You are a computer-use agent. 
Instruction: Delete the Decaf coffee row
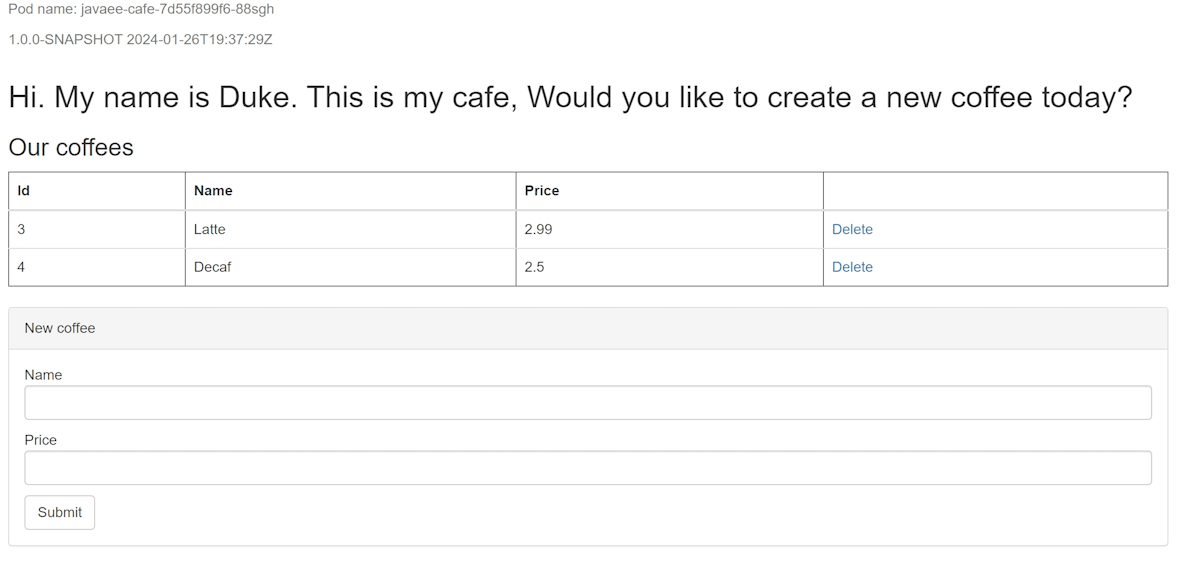point(852,267)
